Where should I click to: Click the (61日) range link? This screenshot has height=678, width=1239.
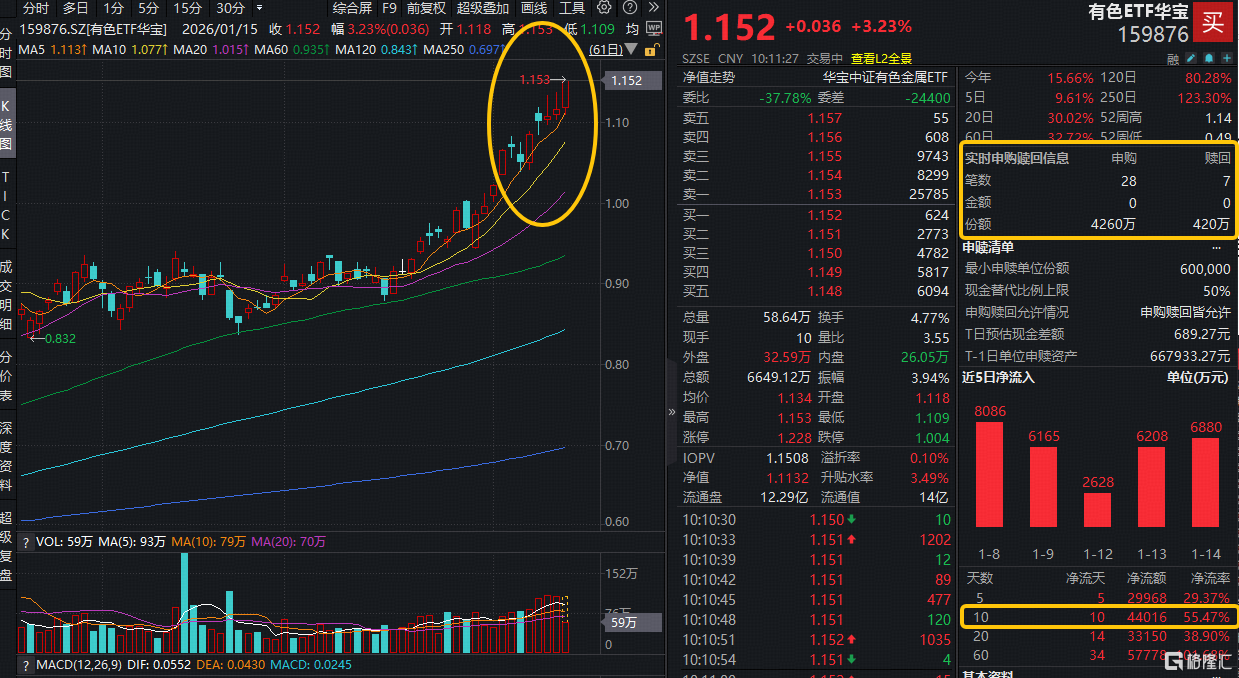click(x=606, y=49)
